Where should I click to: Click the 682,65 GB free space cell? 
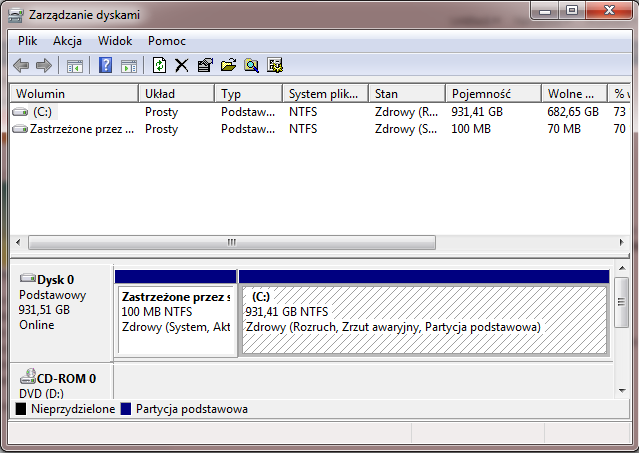click(x=573, y=112)
